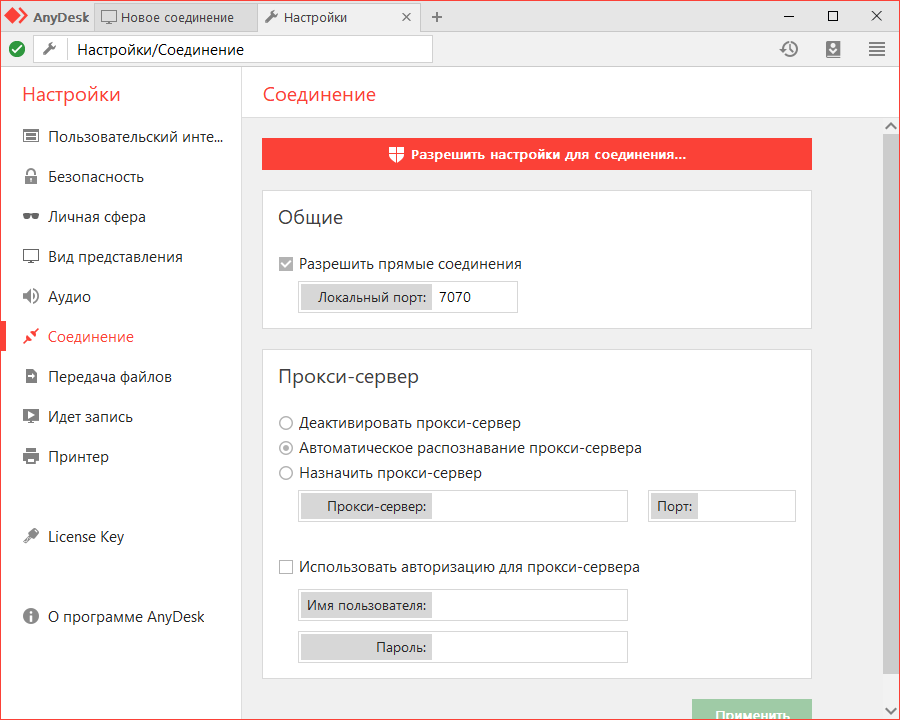Image resolution: width=900 pixels, height=720 pixels.
Task: Open Личная сфера settings section
Action: (121, 216)
